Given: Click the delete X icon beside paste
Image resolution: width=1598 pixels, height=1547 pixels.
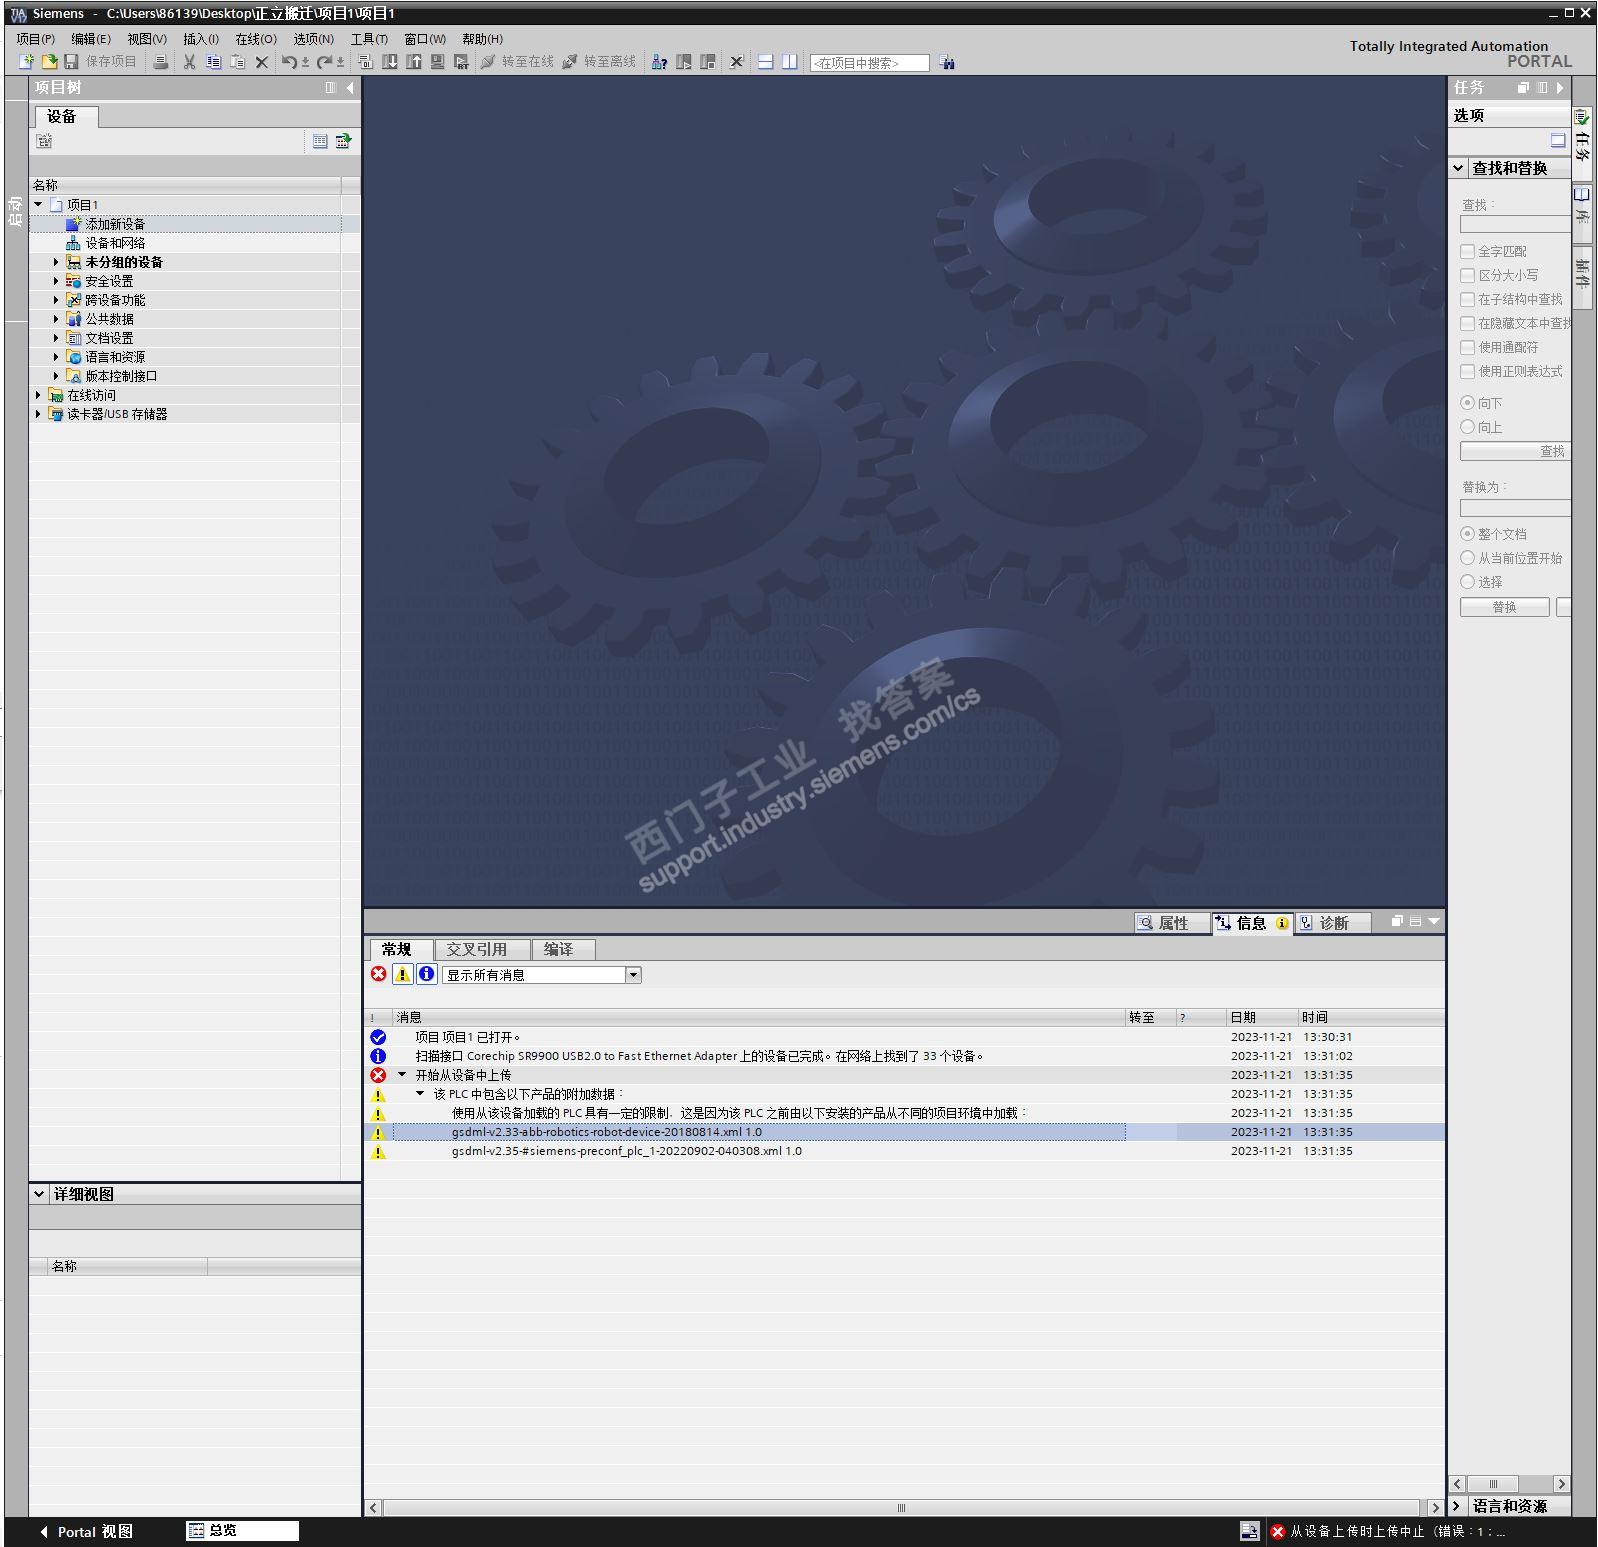Looking at the screenshot, I should pyautogui.click(x=262, y=62).
